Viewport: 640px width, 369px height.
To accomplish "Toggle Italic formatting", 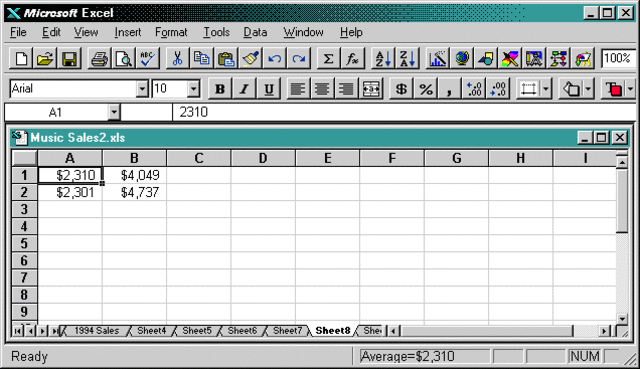I will tap(244, 89).
